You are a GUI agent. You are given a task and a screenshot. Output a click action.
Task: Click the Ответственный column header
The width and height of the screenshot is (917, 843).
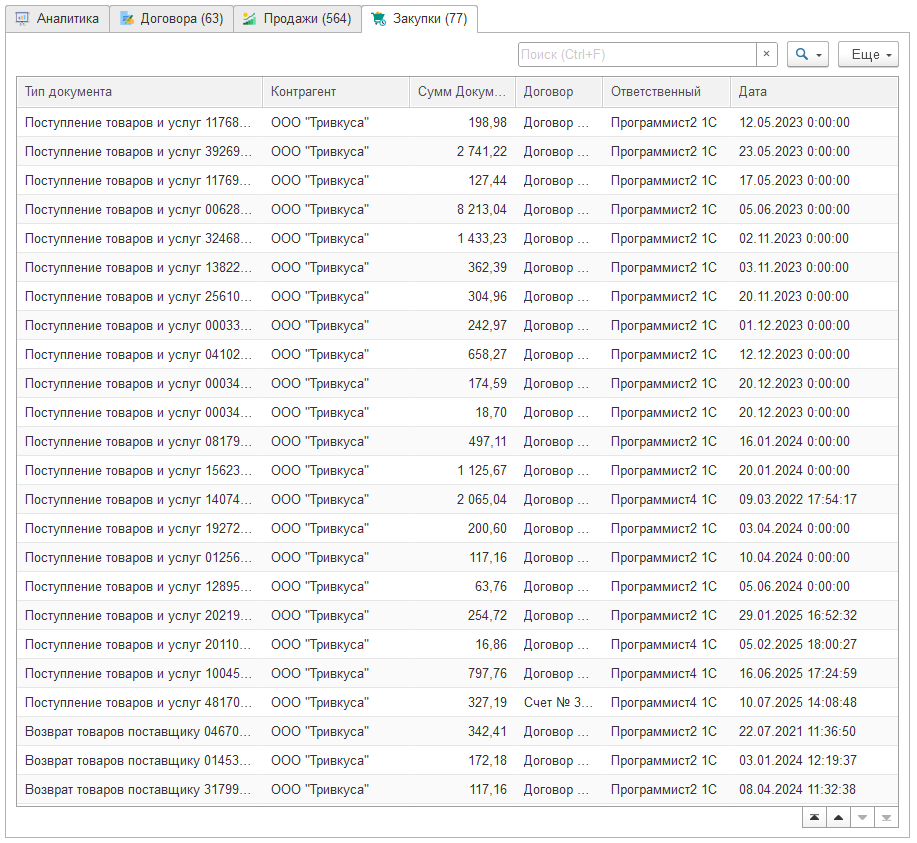[x=665, y=92]
